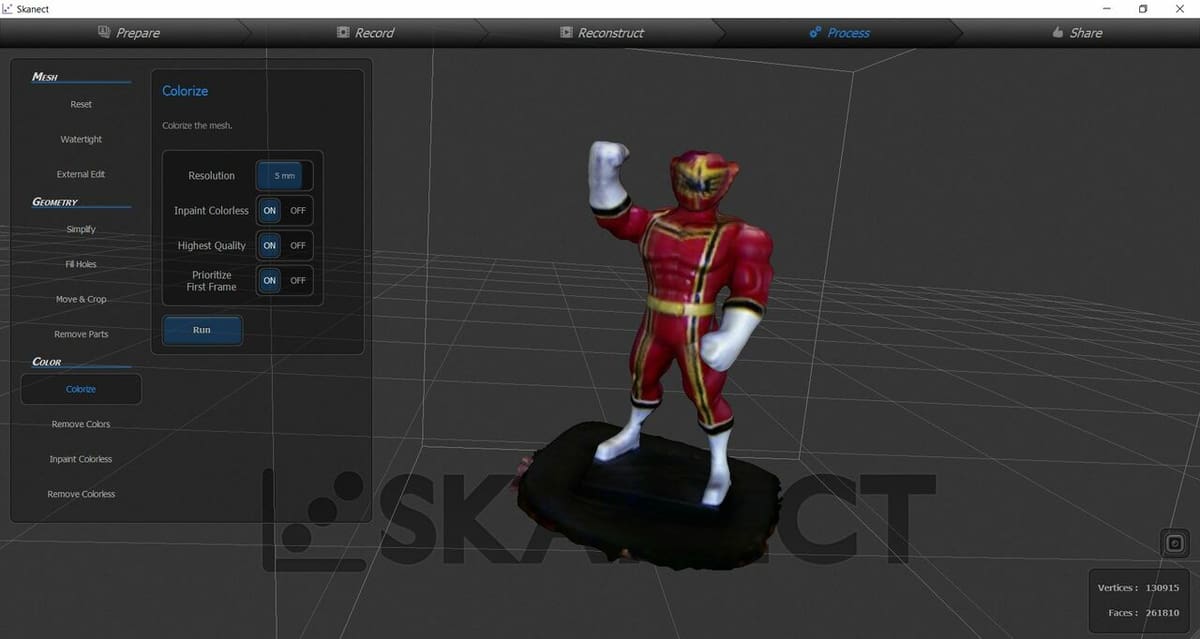The height and width of the screenshot is (639, 1200).
Task: Click the Skanect logo icon in title bar
Action: coord(7,9)
